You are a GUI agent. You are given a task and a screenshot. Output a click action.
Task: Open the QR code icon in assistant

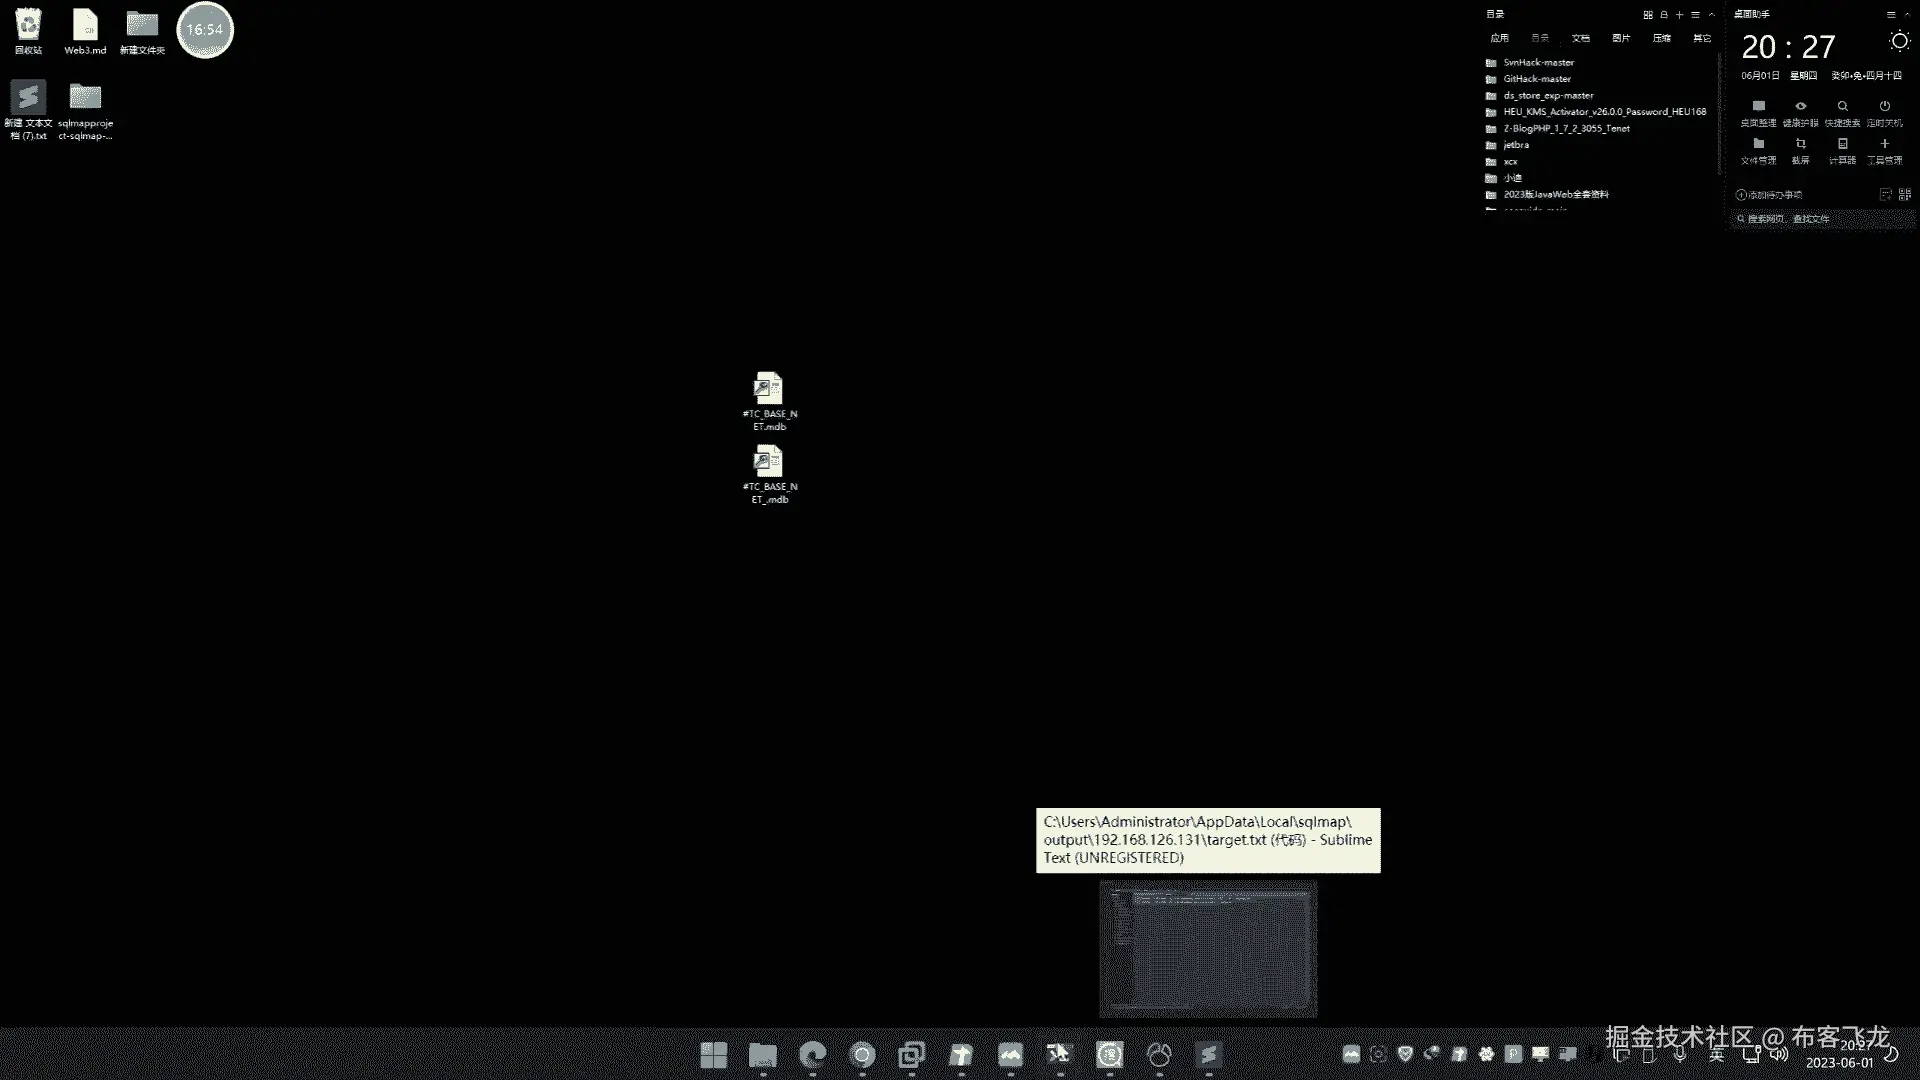[1904, 195]
